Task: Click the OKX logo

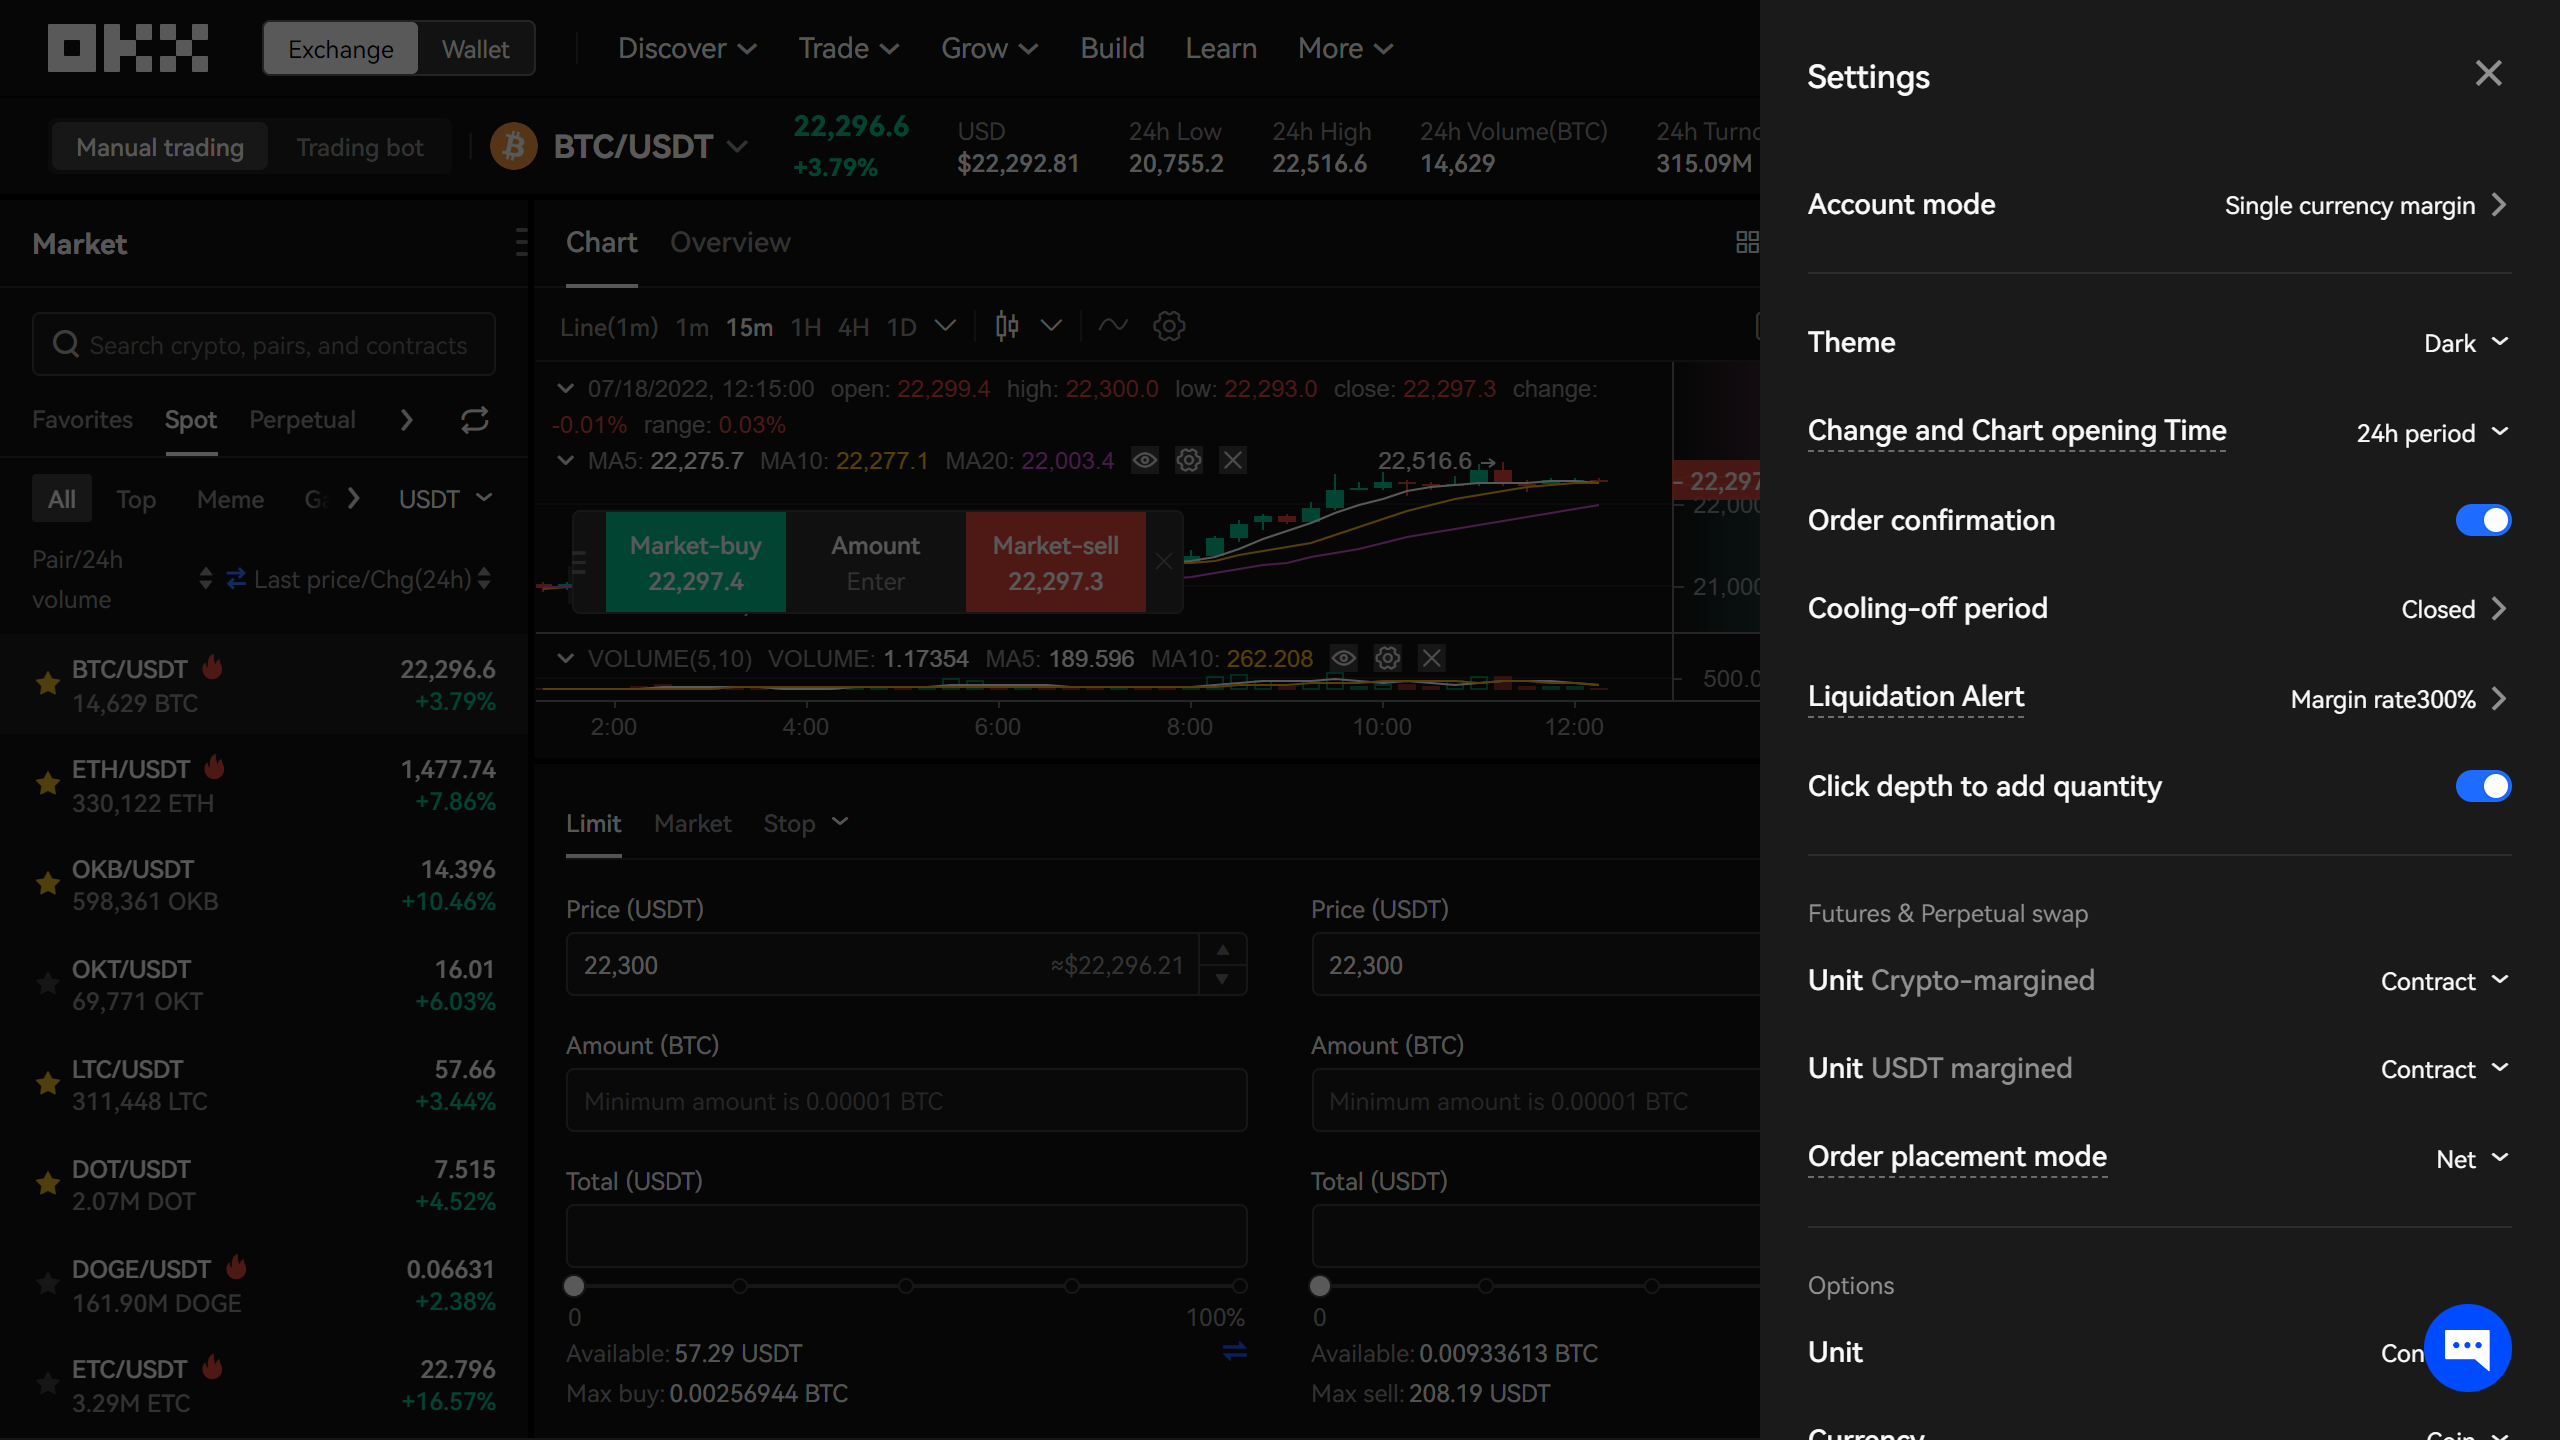Action: pos(128,48)
